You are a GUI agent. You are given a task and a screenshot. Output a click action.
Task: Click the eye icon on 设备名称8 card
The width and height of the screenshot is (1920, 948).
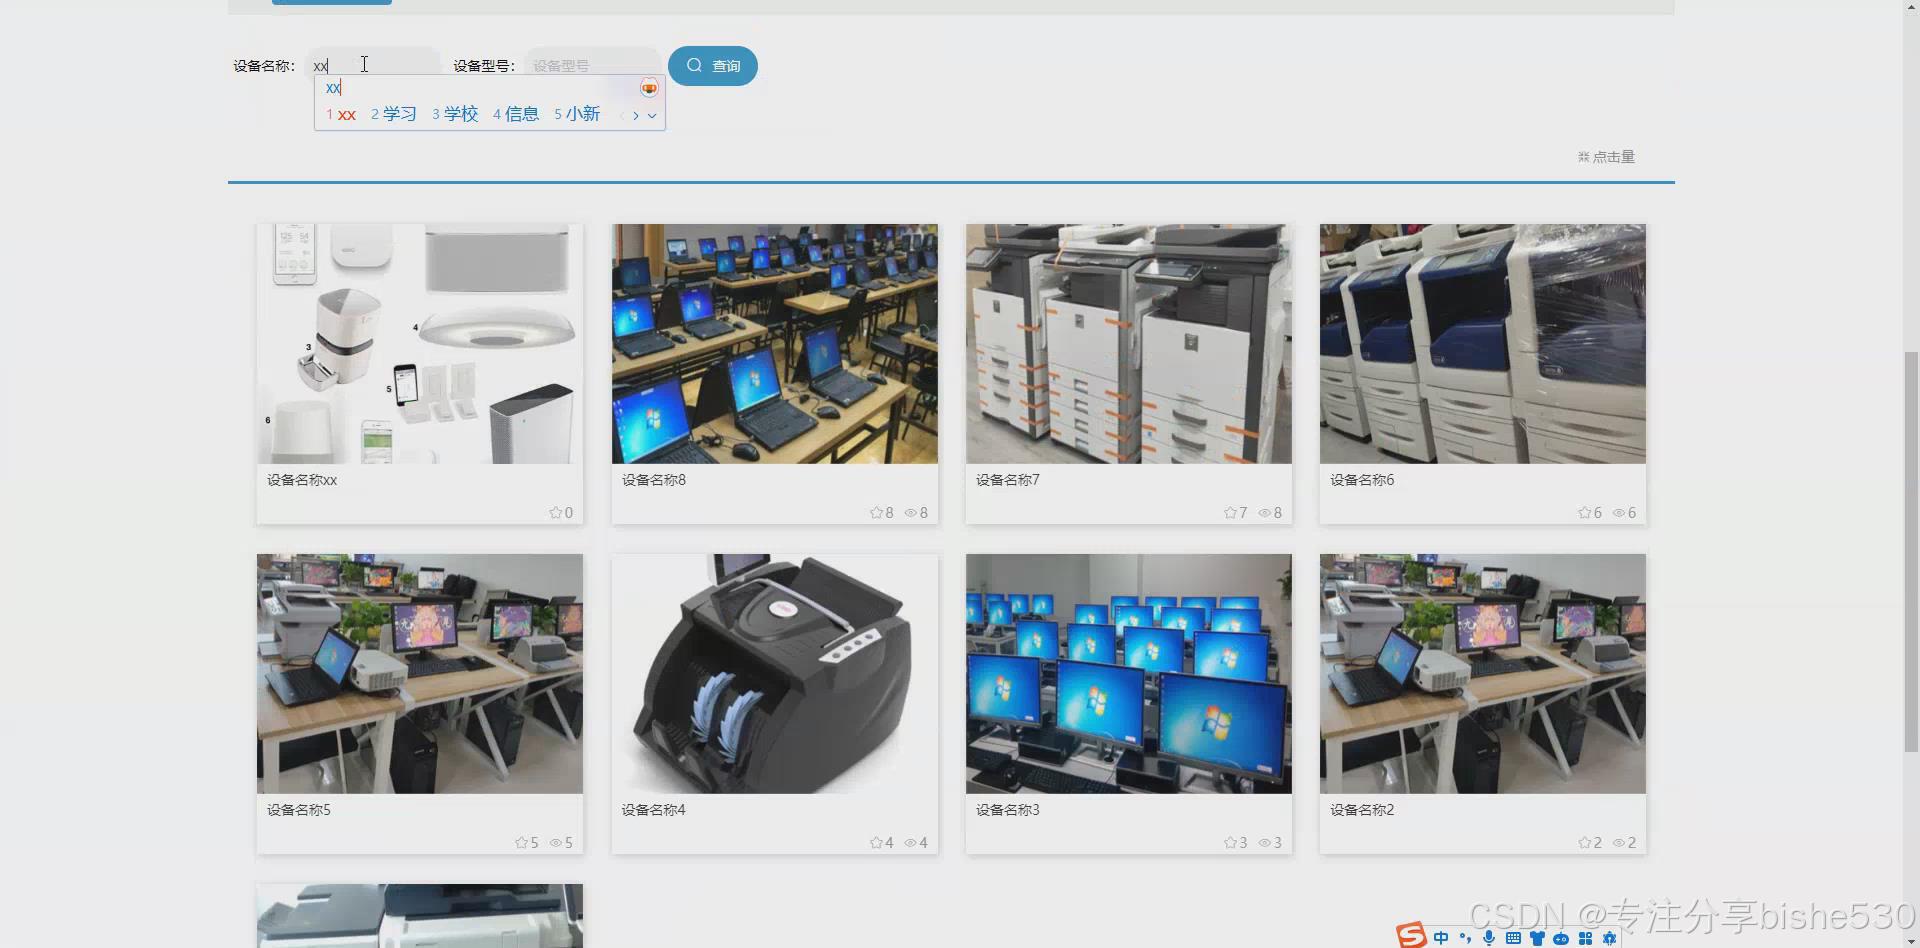pos(911,513)
